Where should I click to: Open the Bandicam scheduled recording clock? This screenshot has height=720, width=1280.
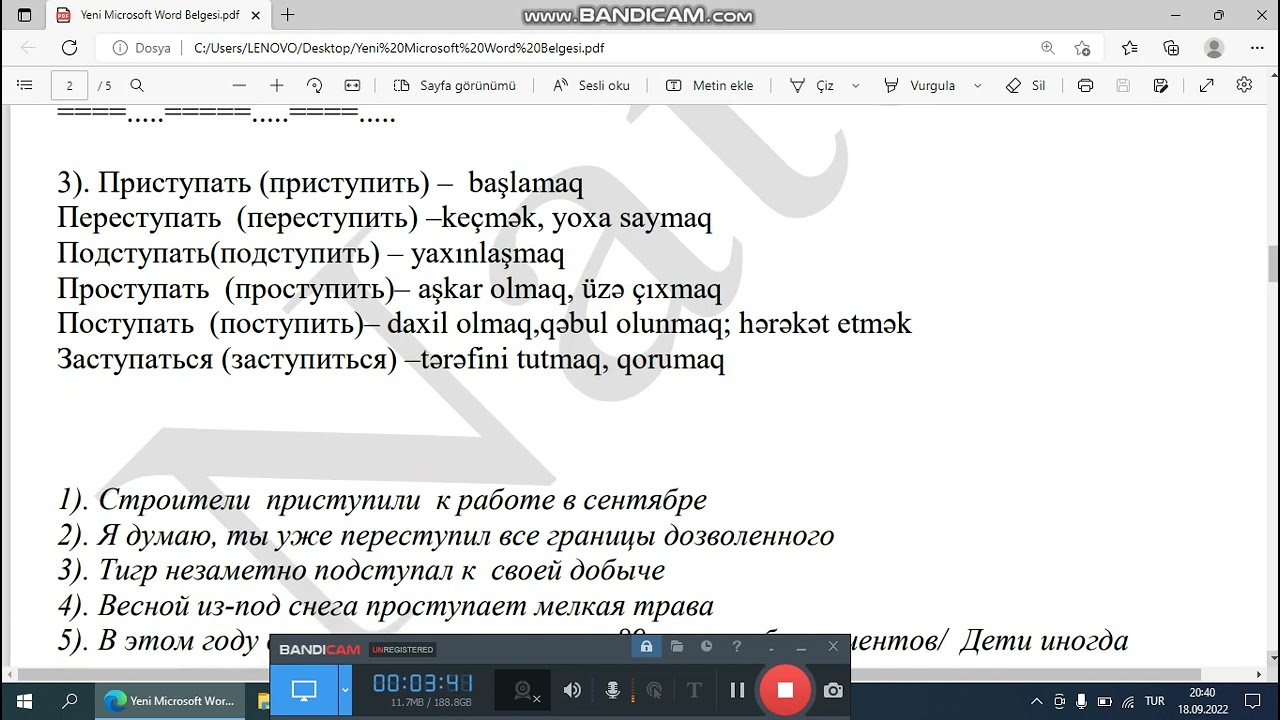[x=707, y=647]
